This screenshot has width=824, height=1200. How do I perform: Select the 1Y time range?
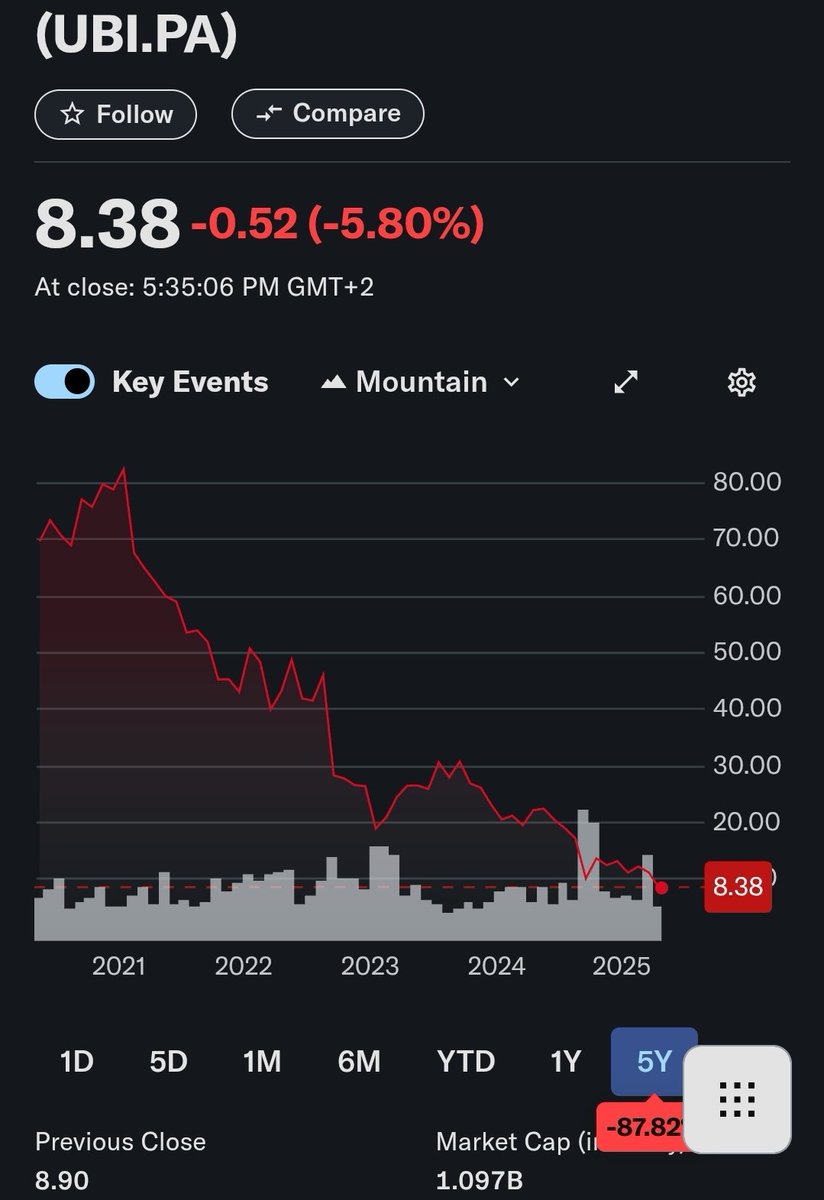566,1061
